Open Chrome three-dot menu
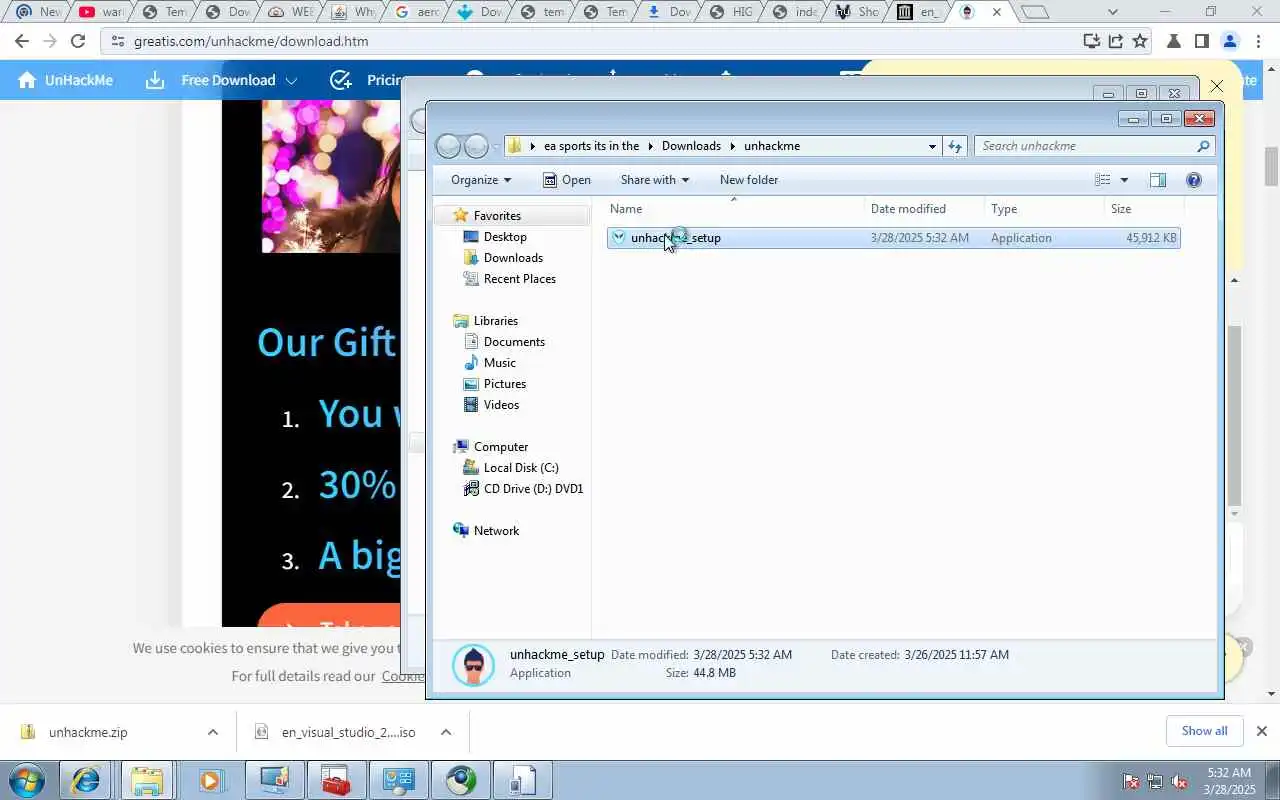 (x=1258, y=41)
